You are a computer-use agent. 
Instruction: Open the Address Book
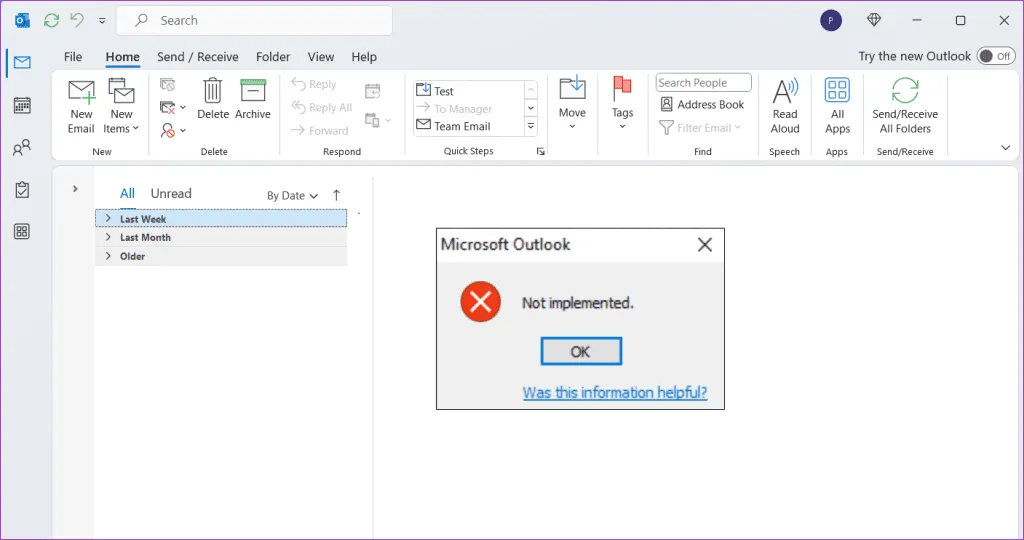coord(702,105)
